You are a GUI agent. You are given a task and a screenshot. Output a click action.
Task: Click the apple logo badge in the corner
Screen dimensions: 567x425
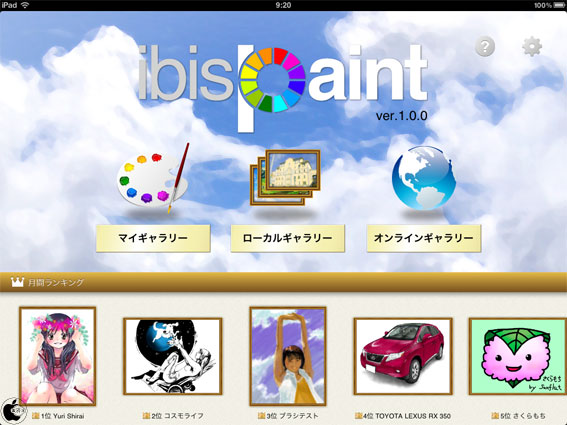tap(14, 411)
